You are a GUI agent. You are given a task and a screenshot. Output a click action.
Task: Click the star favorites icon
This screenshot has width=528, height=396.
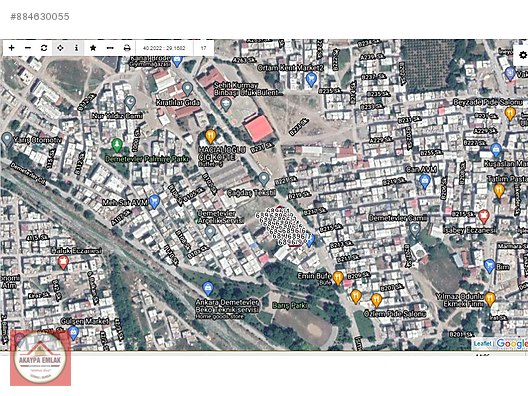(93, 48)
